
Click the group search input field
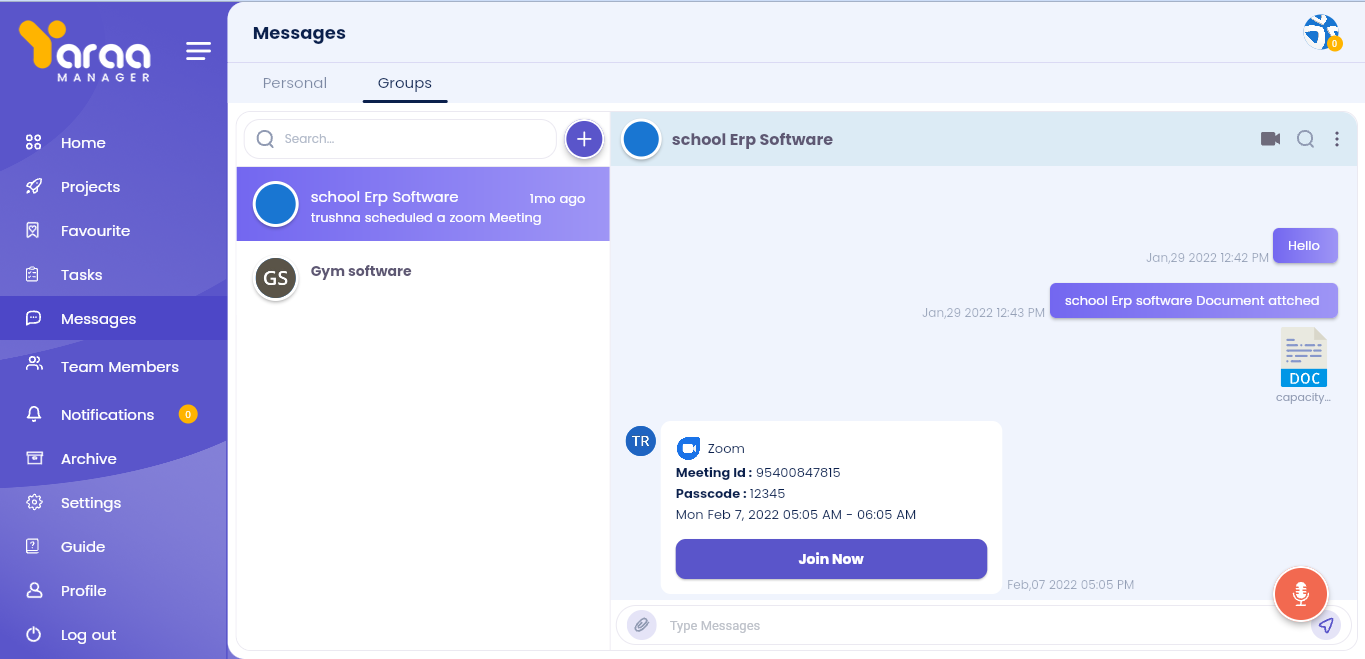click(410, 139)
